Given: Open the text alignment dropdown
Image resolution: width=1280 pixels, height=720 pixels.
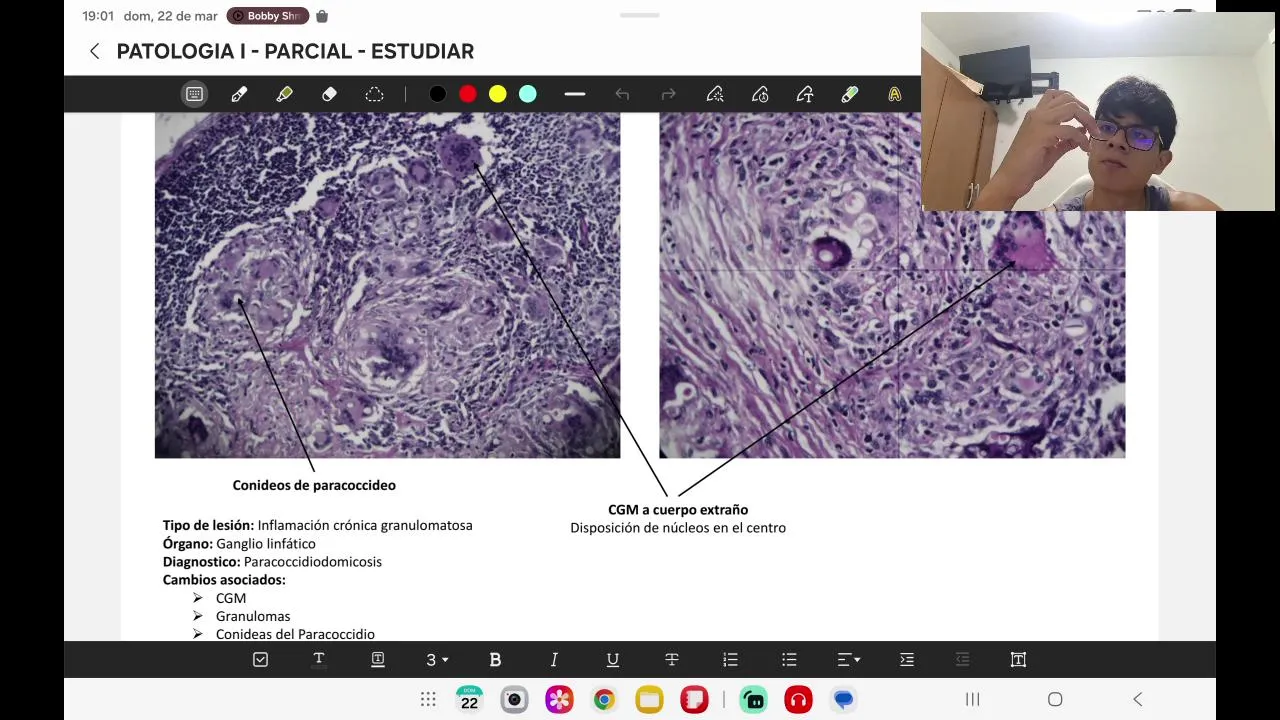Looking at the screenshot, I should tap(848, 659).
